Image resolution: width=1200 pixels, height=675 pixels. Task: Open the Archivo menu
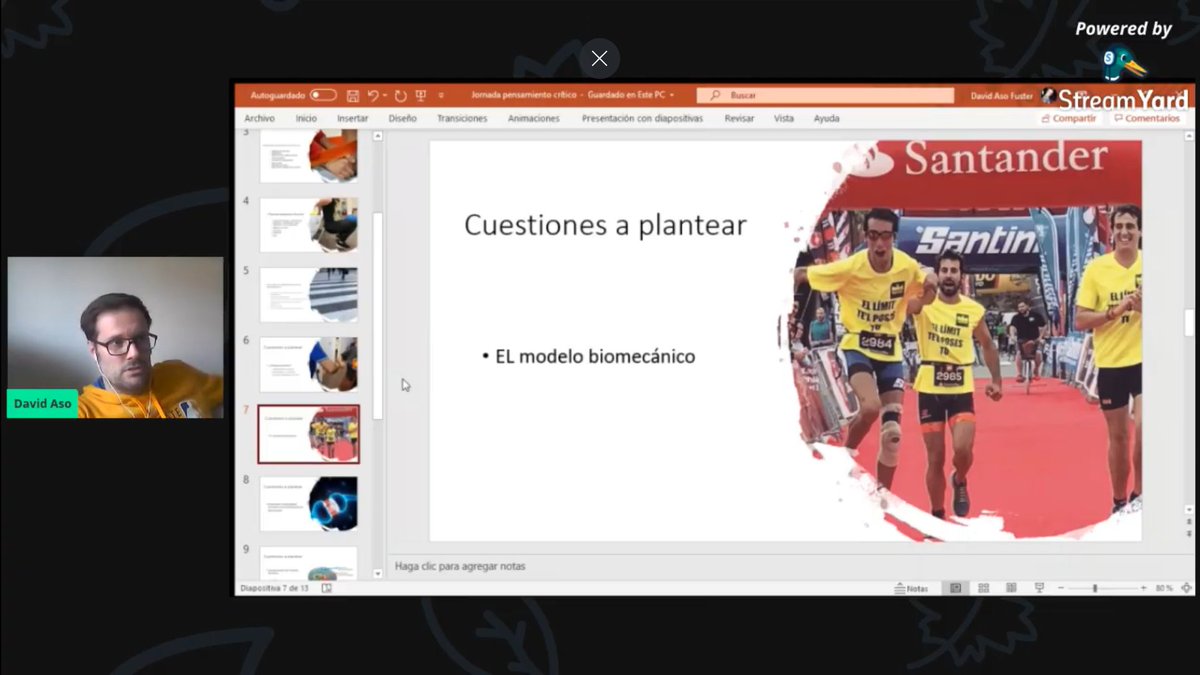click(x=259, y=118)
